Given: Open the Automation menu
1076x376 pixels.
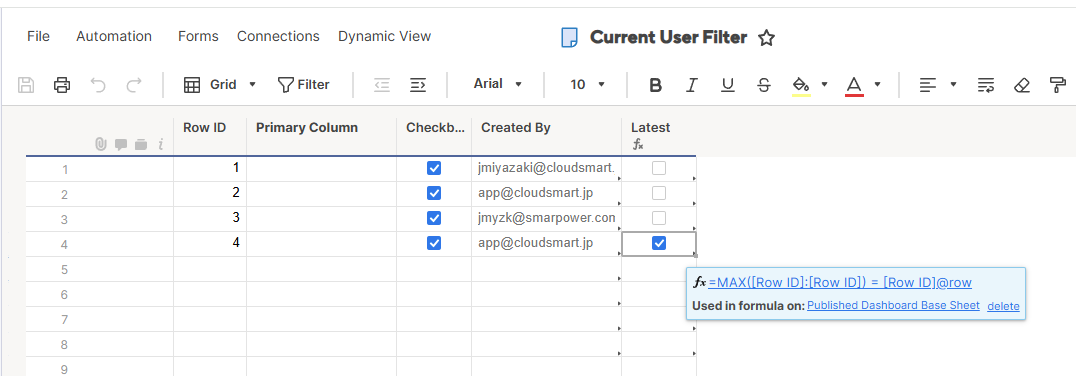Looking at the screenshot, I should click(x=114, y=36).
